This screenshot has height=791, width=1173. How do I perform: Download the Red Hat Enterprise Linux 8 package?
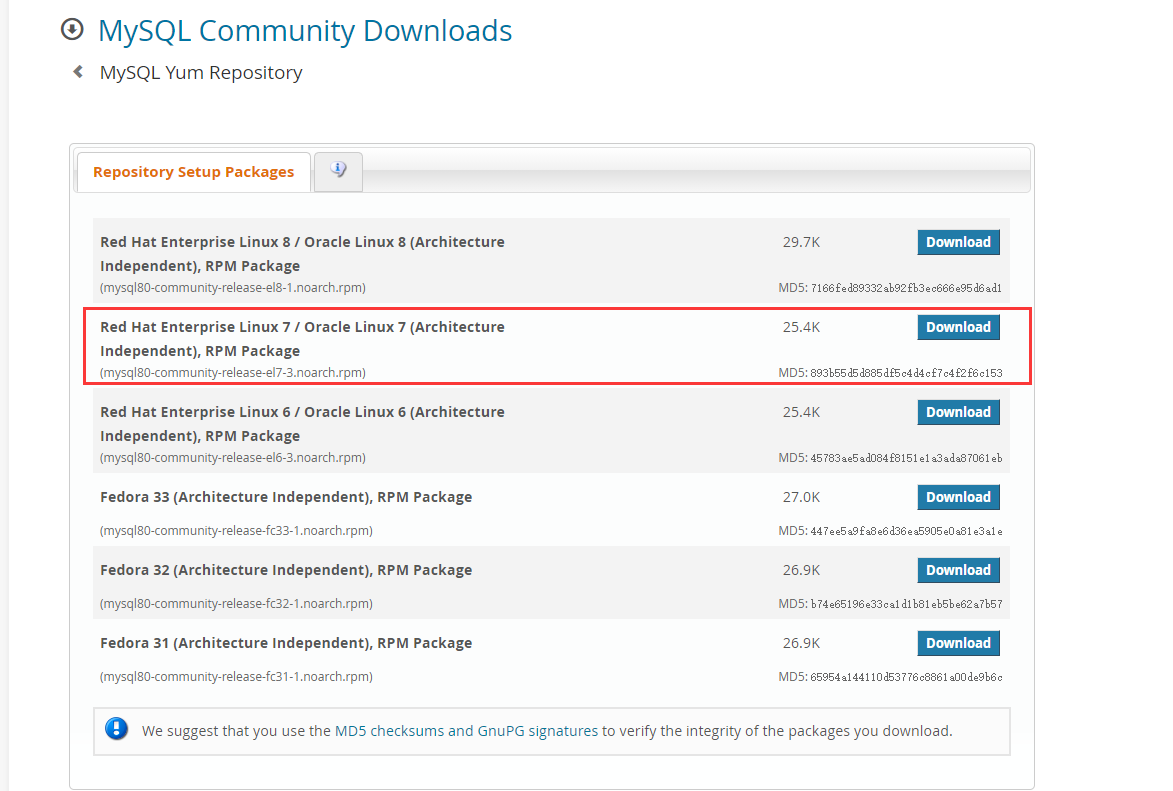click(958, 242)
